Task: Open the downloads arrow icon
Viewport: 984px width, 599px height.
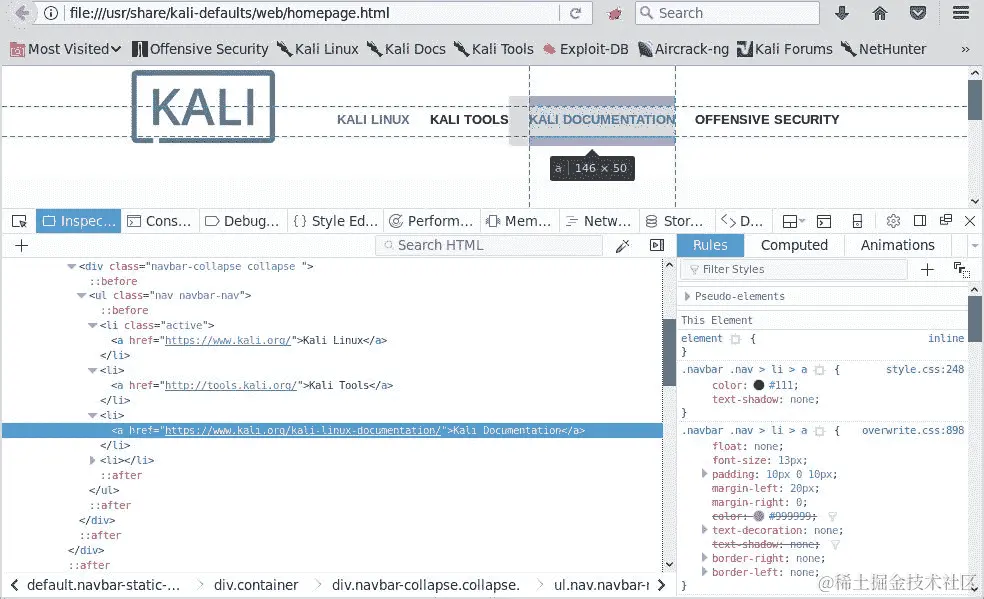Action: pyautogui.click(x=842, y=13)
